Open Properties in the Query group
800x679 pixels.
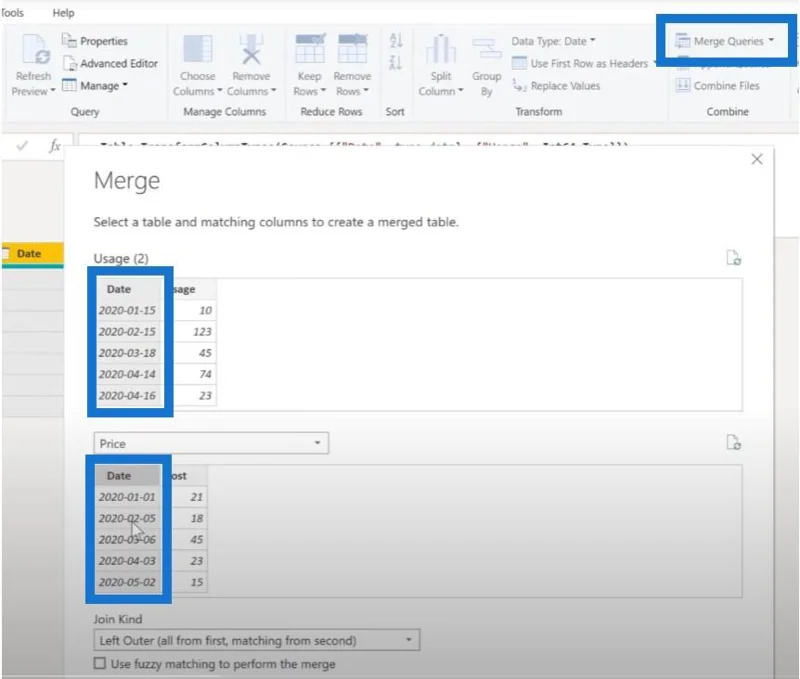94,41
